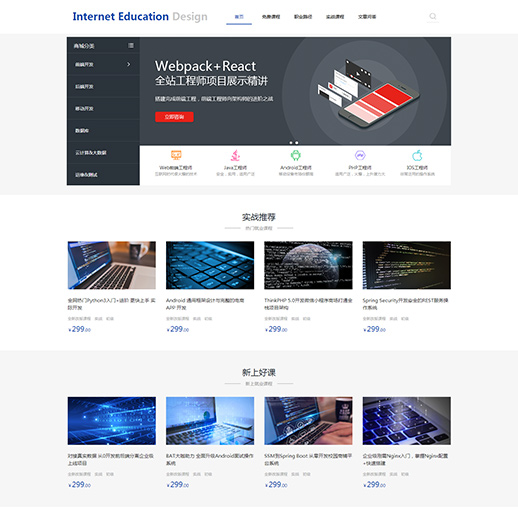Open the BAT Android test course thumbnail
518x522 pixels.
point(210,421)
